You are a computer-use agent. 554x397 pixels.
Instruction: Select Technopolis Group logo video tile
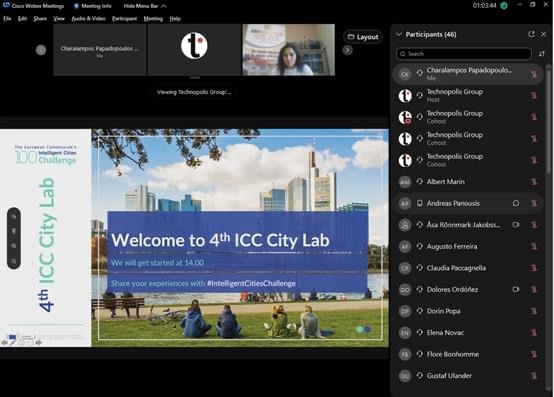click(x=194, y=50)
